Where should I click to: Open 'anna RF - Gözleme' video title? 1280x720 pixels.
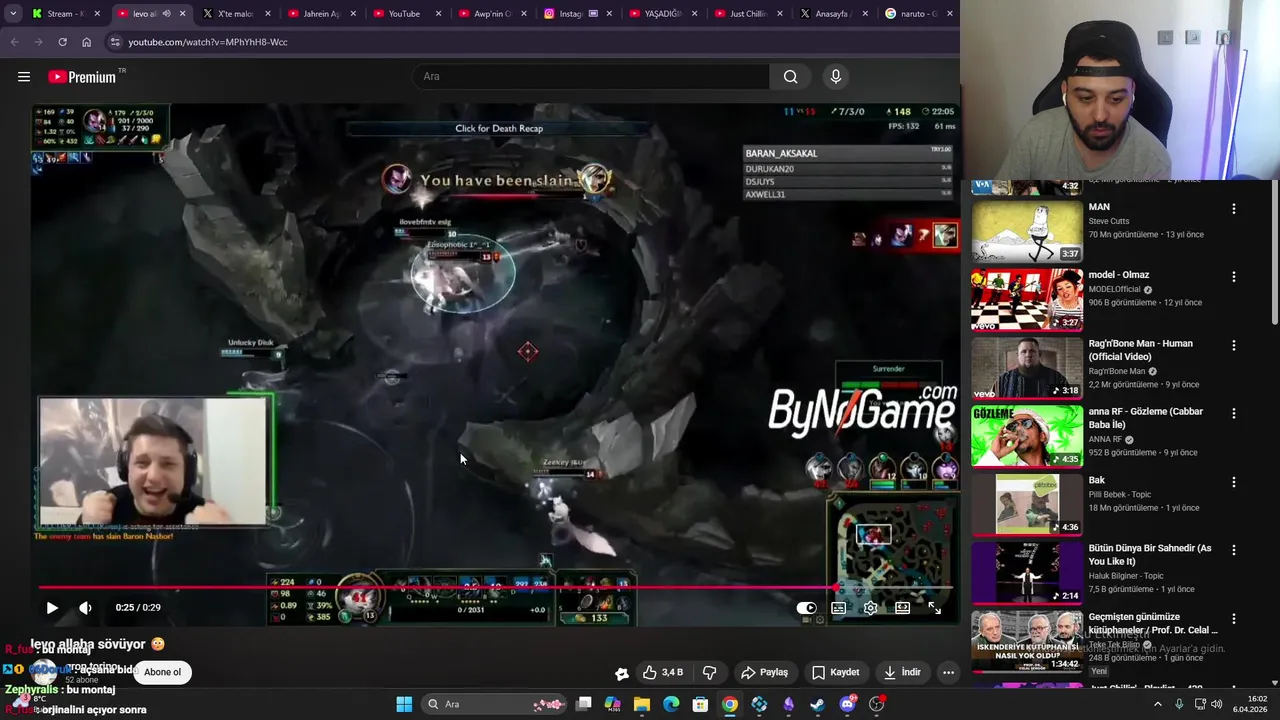coord(1146,418)
